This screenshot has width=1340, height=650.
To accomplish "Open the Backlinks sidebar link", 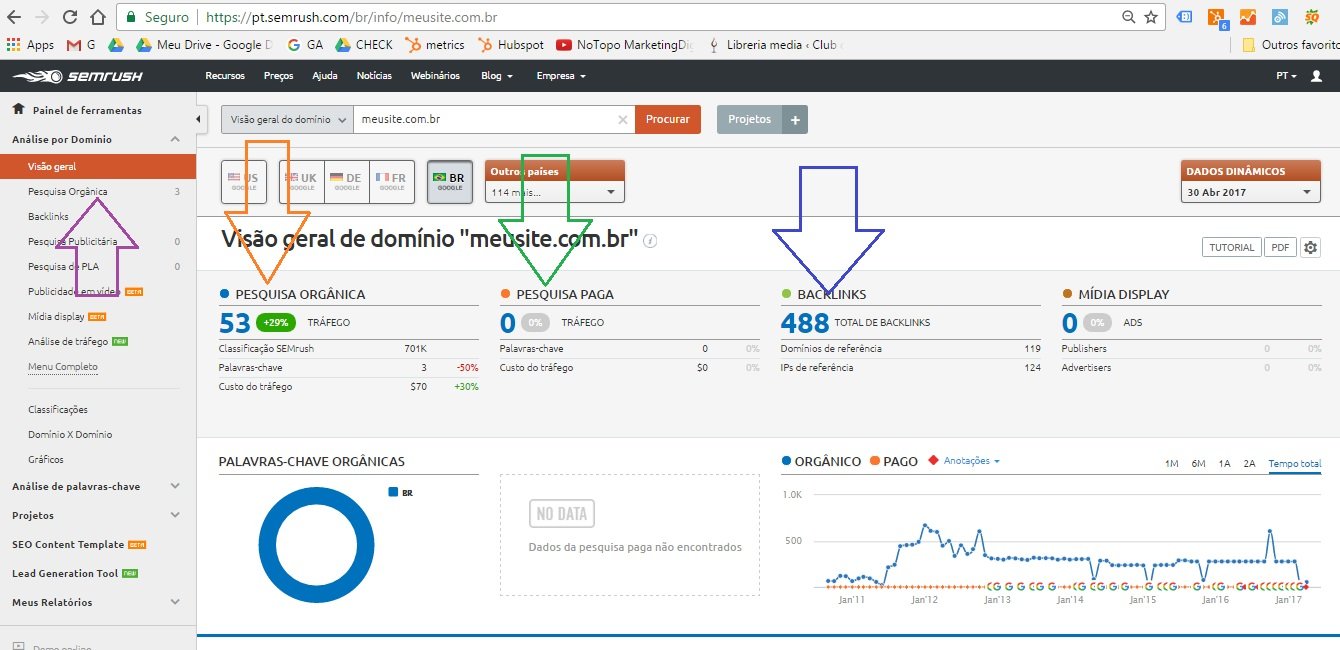I will tap(48, 216).
